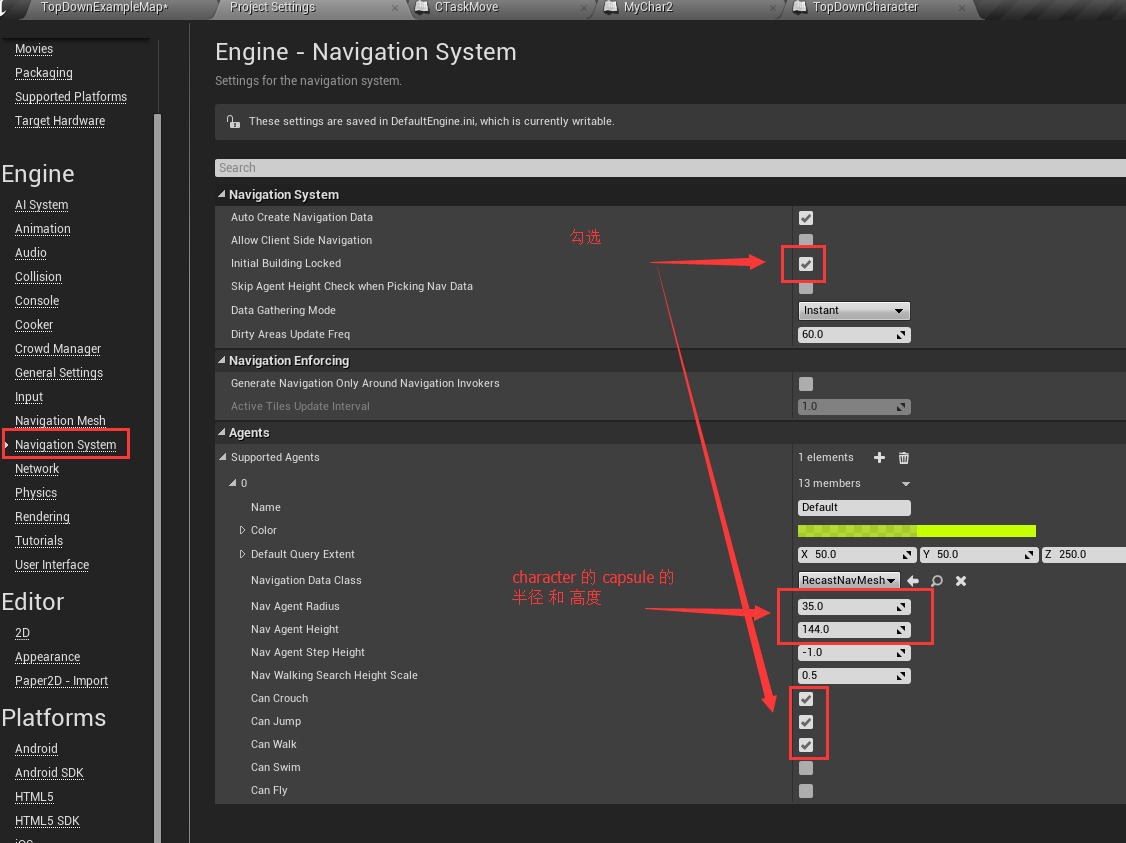Image resolution: width=1126 pixels, height=843 pixels.
Task: Click spin arrow in Nav Agent Step Height field
Action: (x=901, y=653)
